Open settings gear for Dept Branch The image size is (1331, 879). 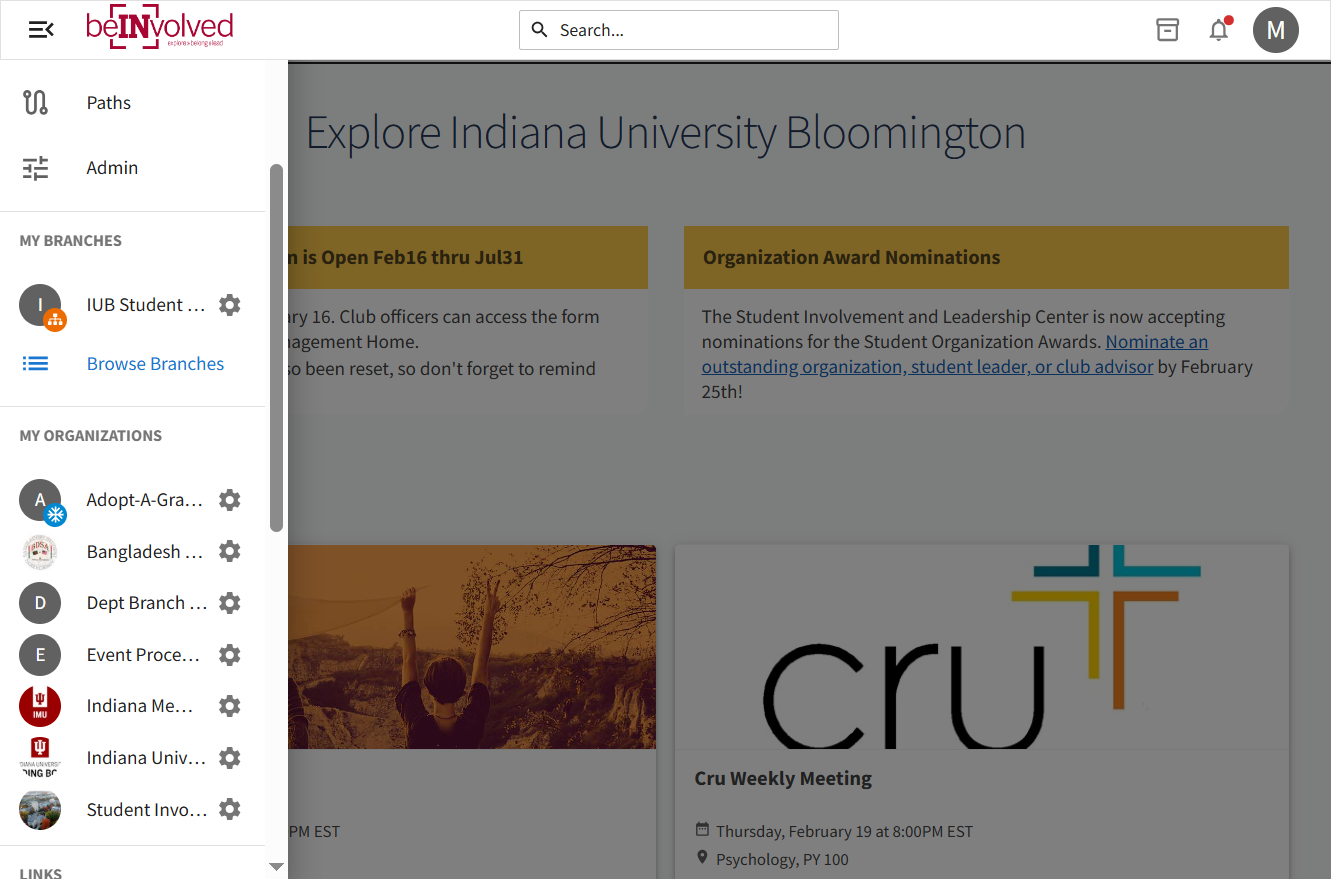coord(230,603)
